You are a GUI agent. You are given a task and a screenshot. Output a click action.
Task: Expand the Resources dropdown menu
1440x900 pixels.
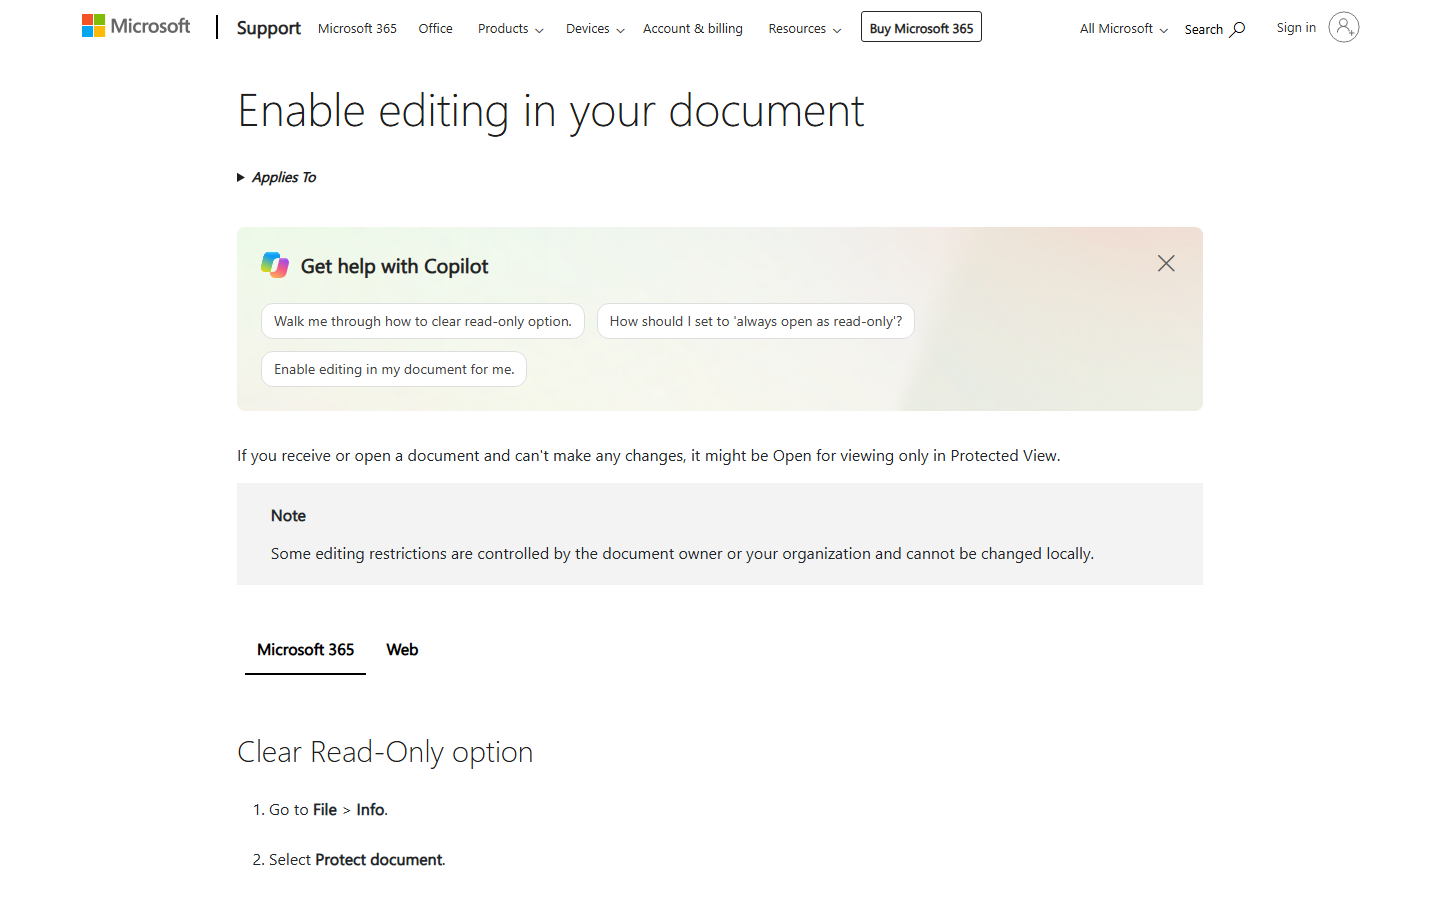coord(805,28)
